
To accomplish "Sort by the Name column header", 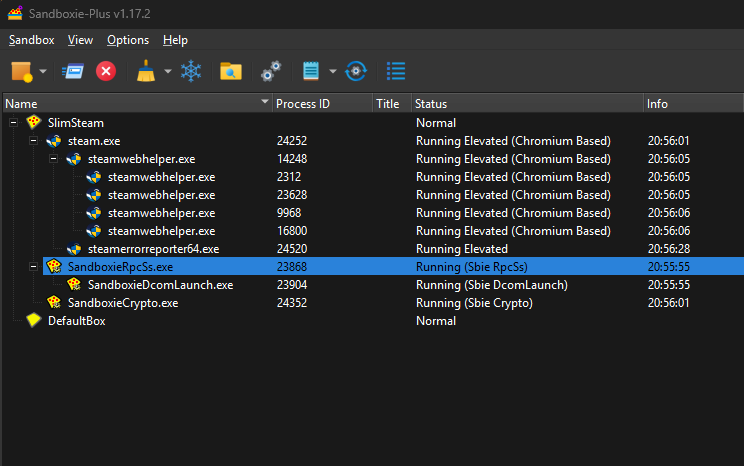I will click(x=138, y=103).
